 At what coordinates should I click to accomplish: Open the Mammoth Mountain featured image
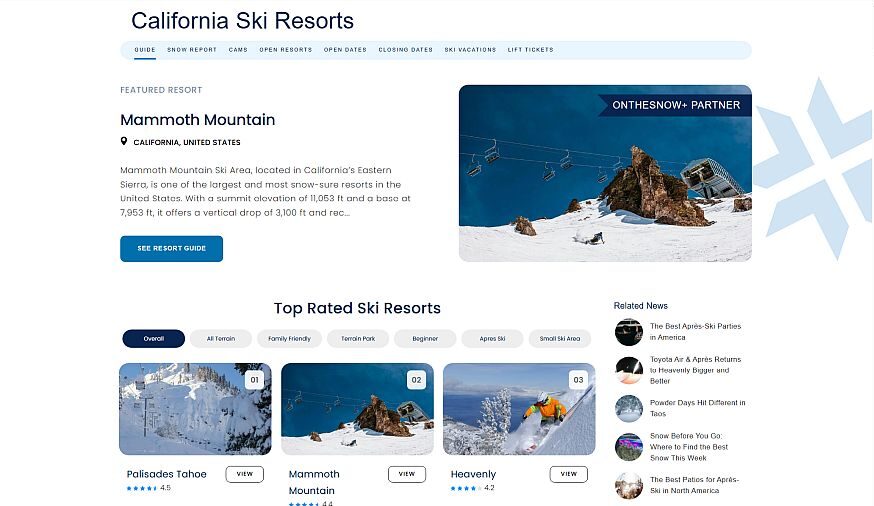[605, 174]
